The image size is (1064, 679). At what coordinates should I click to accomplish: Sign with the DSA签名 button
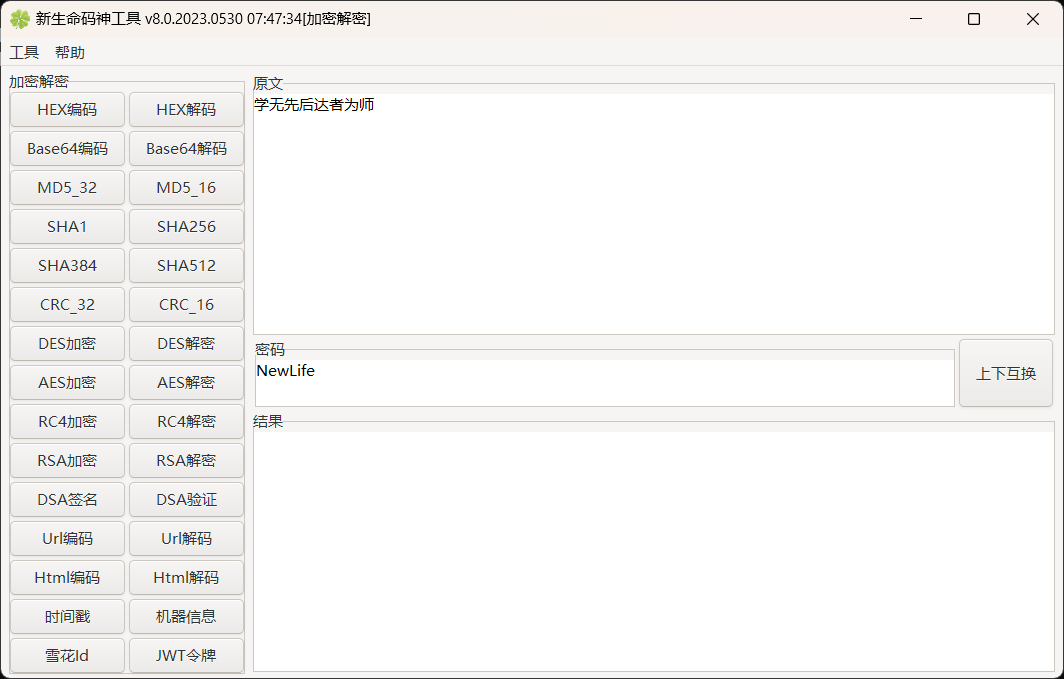pos(67,500)
